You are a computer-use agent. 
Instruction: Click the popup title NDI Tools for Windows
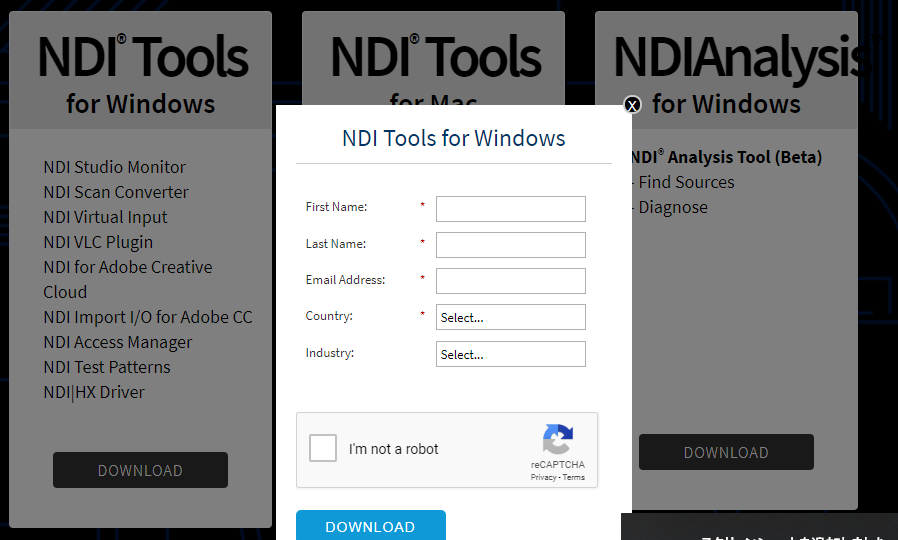click(454, 139)
